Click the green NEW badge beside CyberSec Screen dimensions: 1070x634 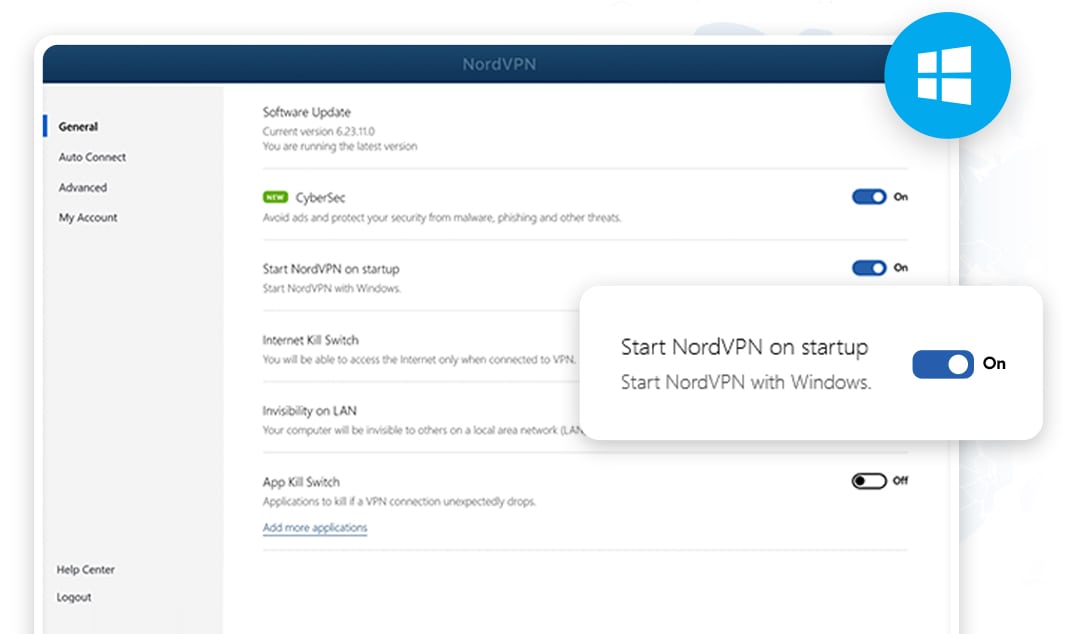(x=275, y=197)
